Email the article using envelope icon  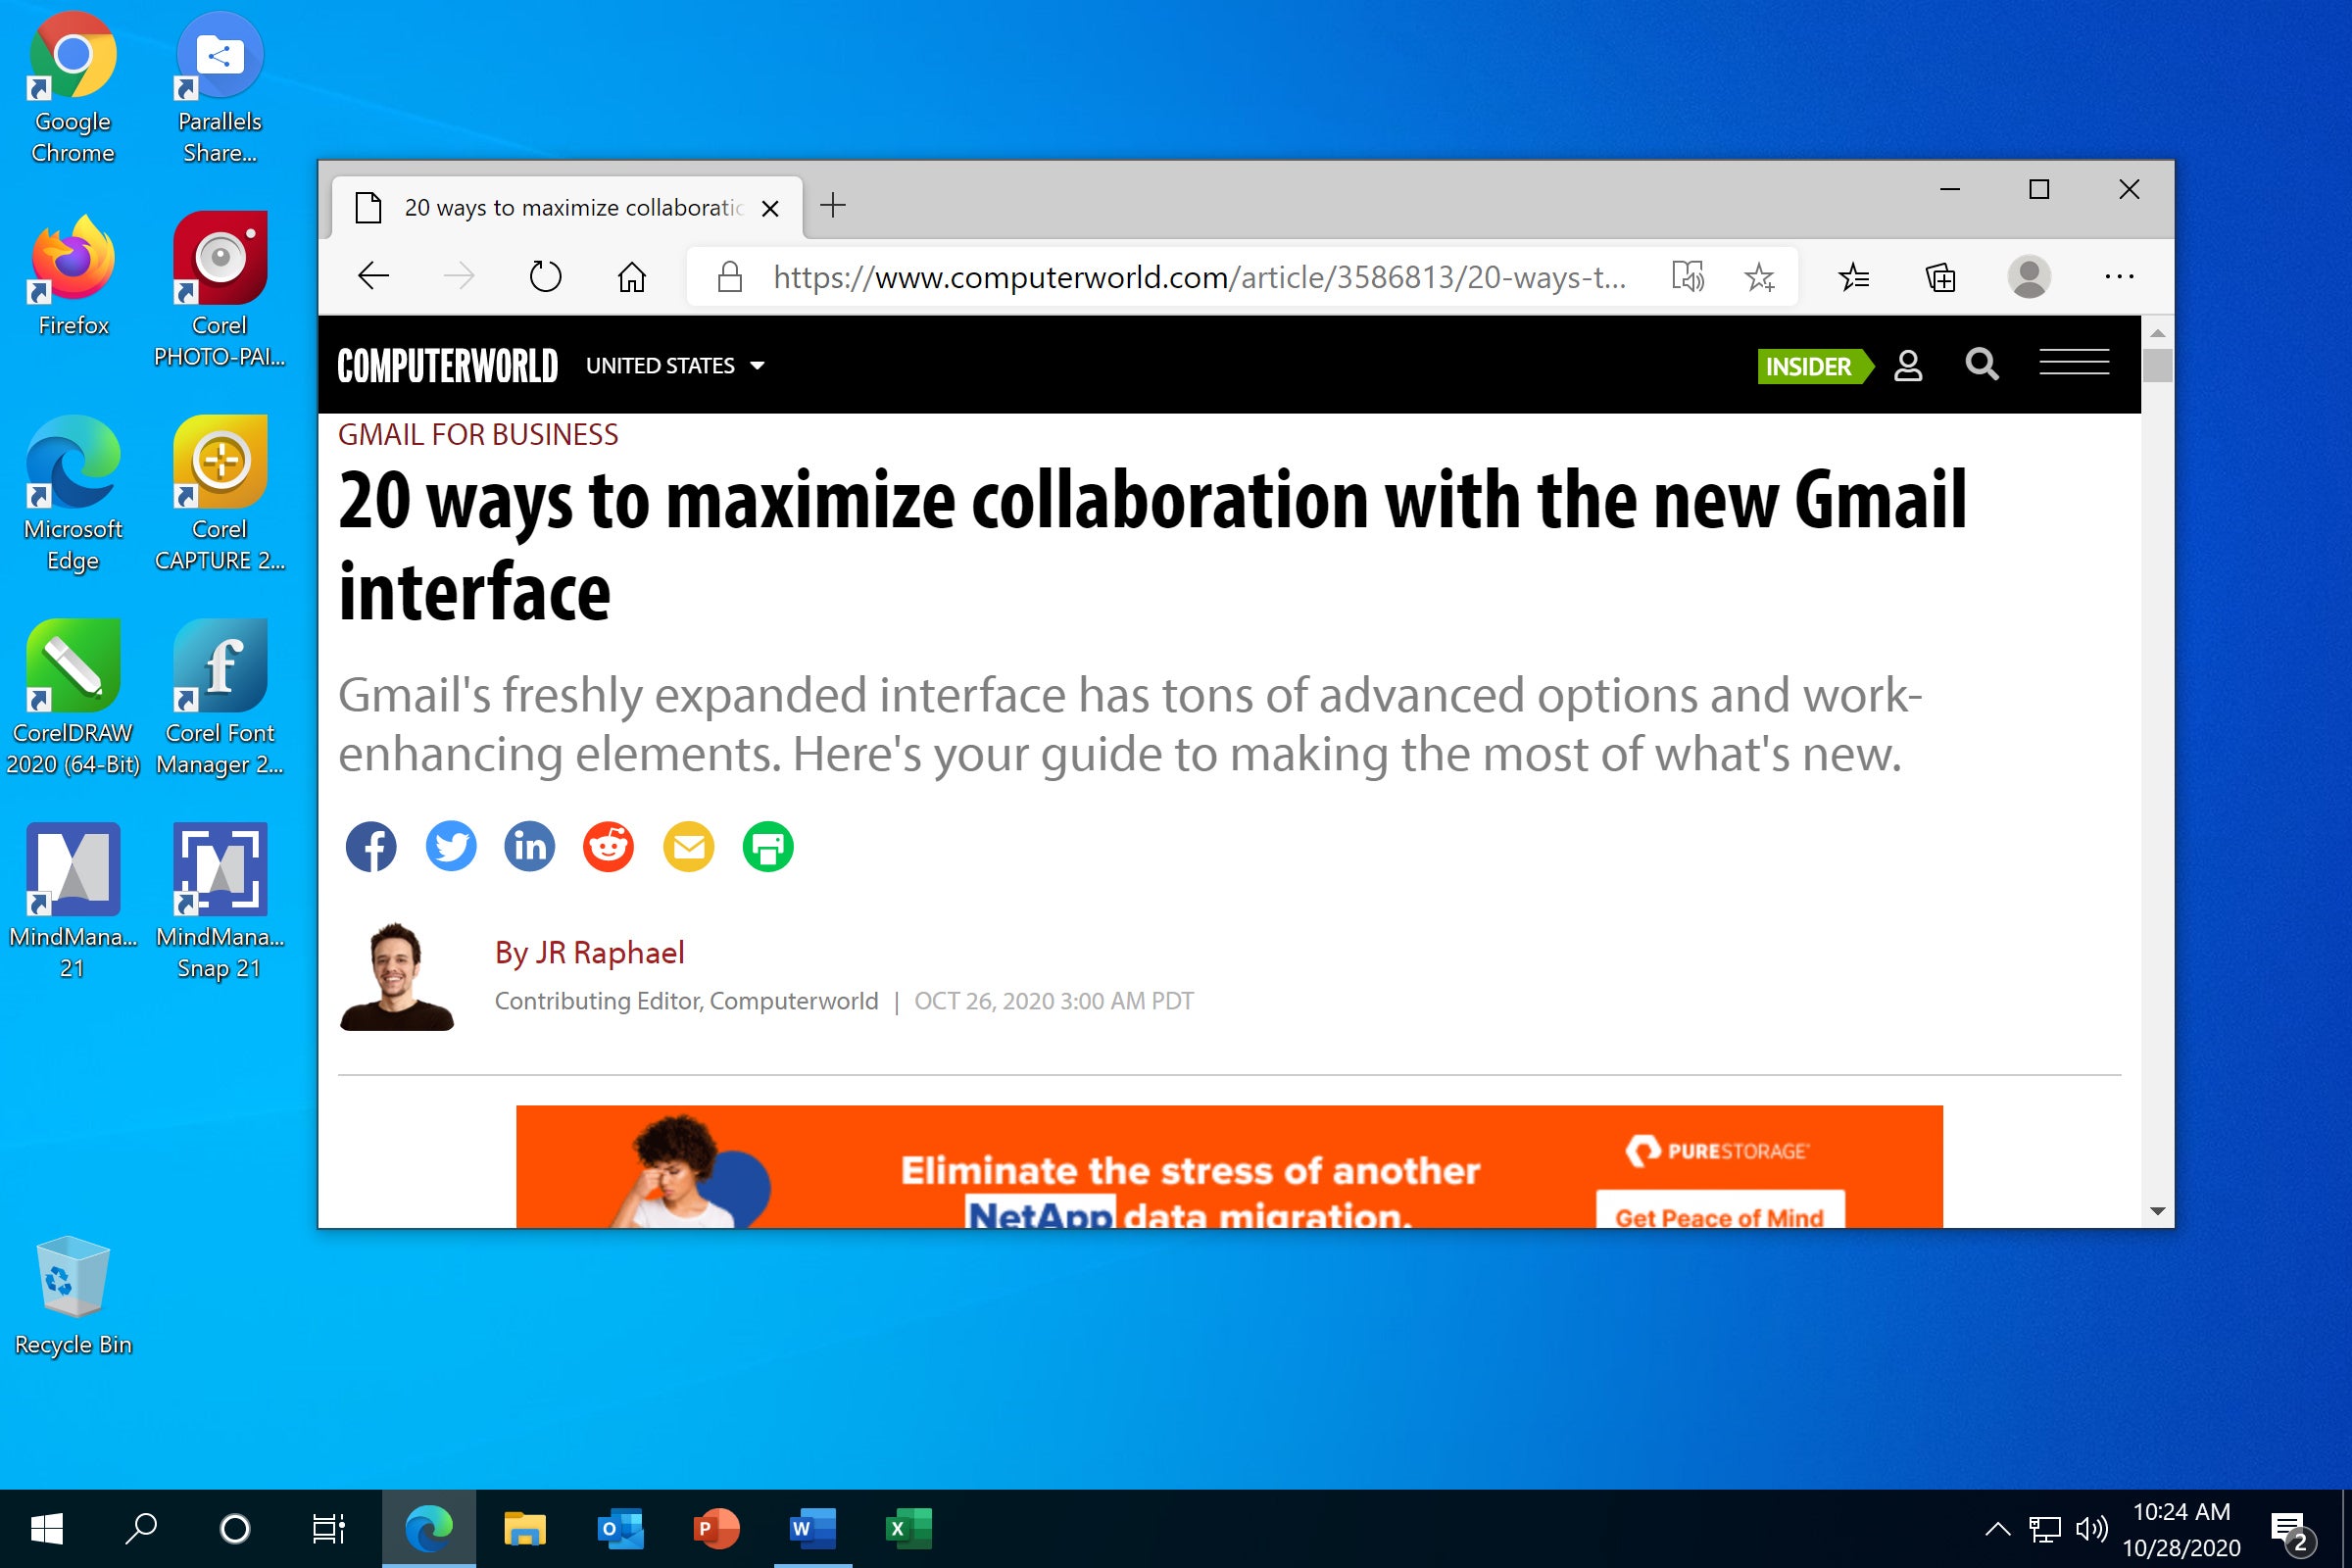(689, 847)
